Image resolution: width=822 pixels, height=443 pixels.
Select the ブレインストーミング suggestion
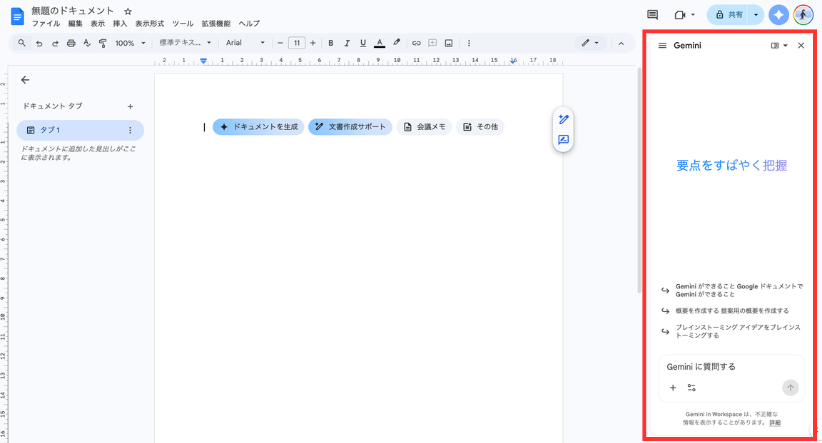tap(731, 331)
